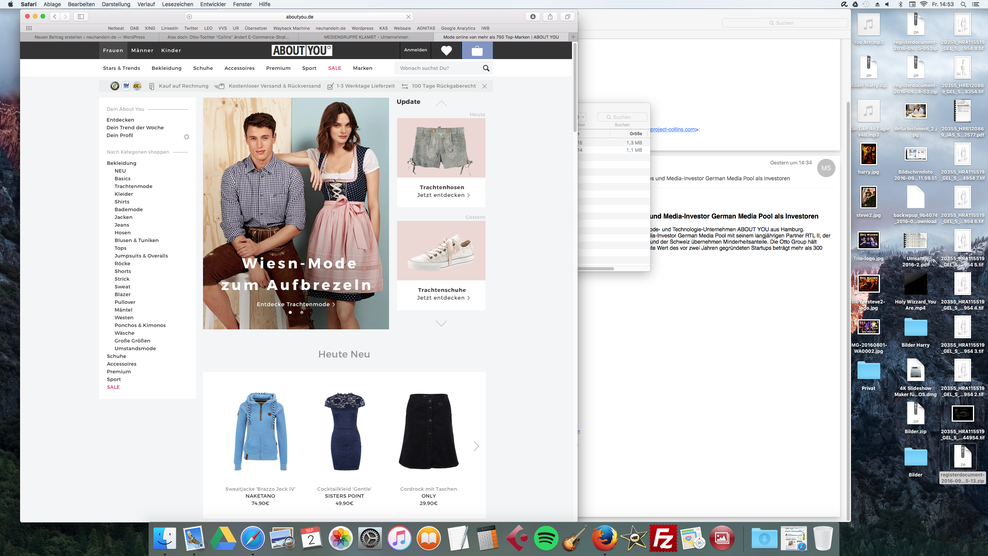
Task: Launch Google Drive from the dock
Action: point(223,538)
